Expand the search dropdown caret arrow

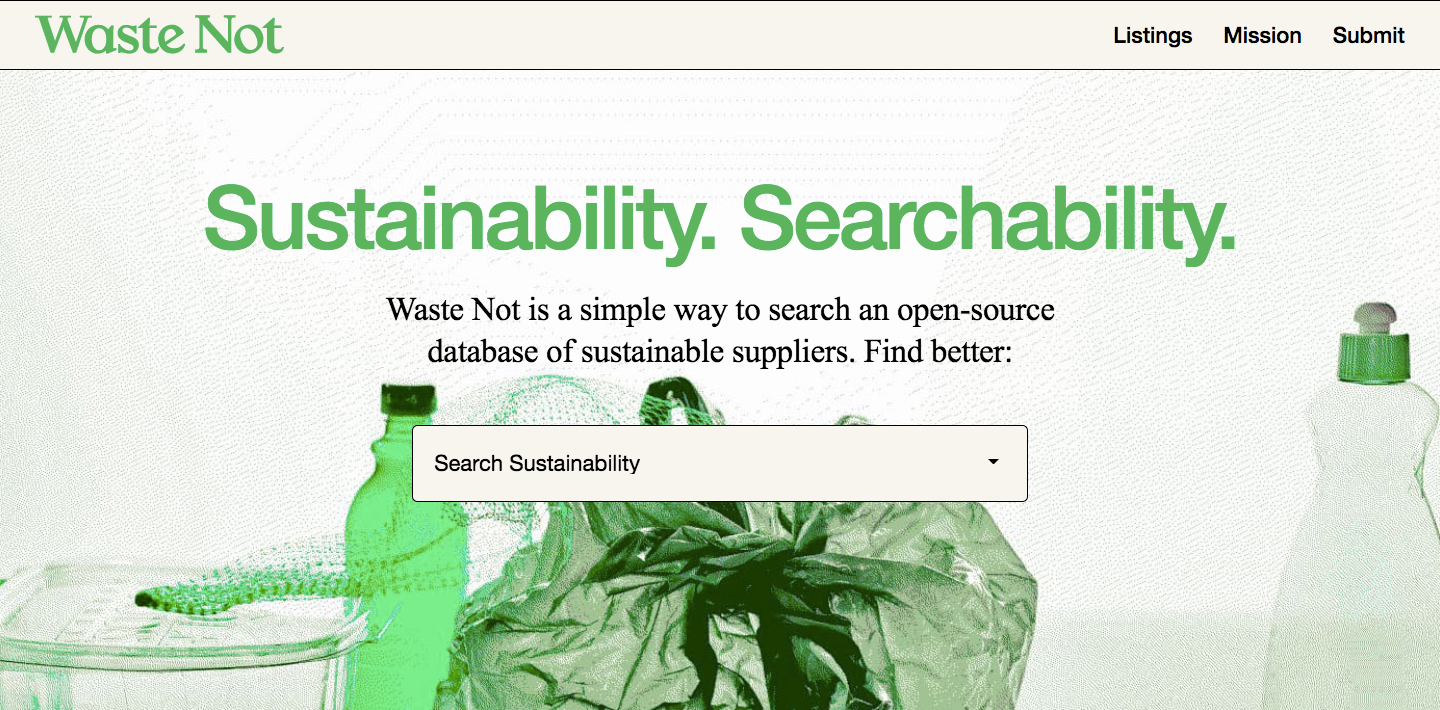click(x=993, y=462)
